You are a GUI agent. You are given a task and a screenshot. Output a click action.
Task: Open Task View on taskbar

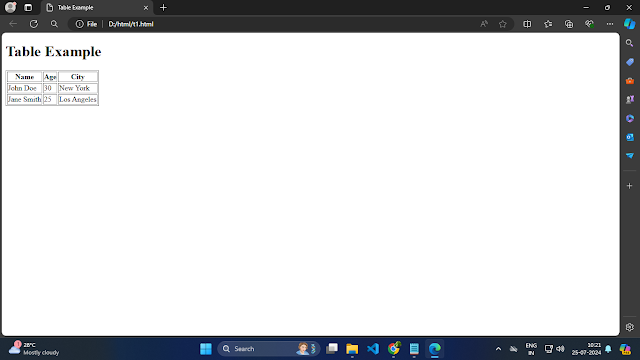coord(332,349)
